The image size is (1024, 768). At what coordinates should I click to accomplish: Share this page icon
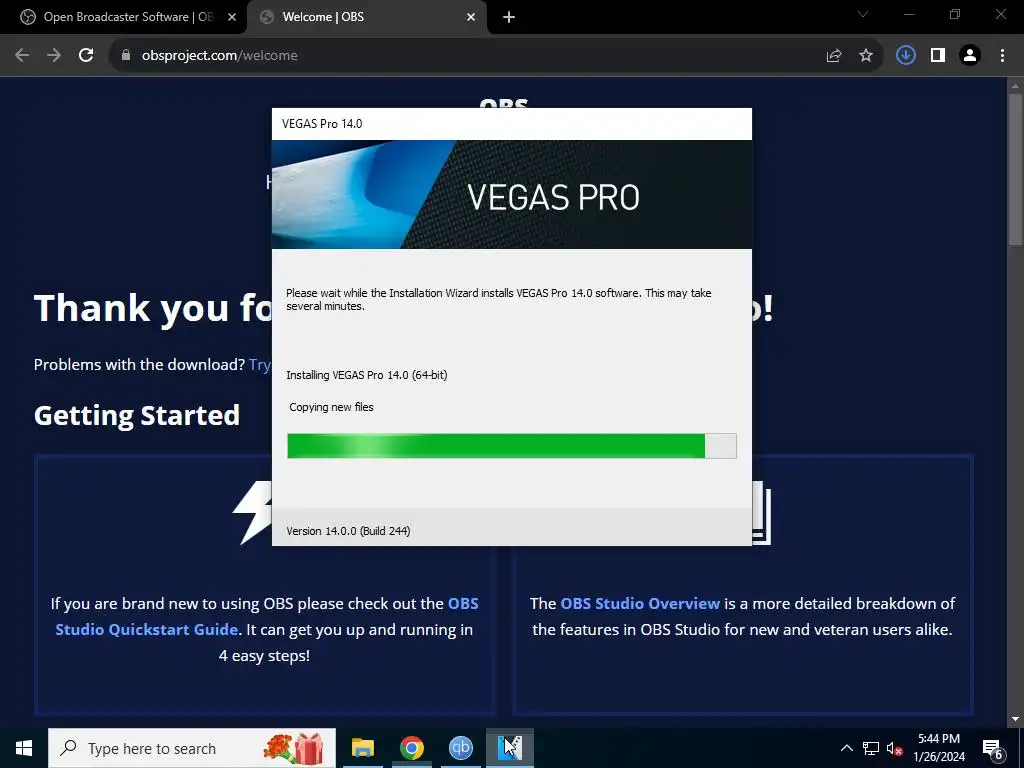coord(834,56)
